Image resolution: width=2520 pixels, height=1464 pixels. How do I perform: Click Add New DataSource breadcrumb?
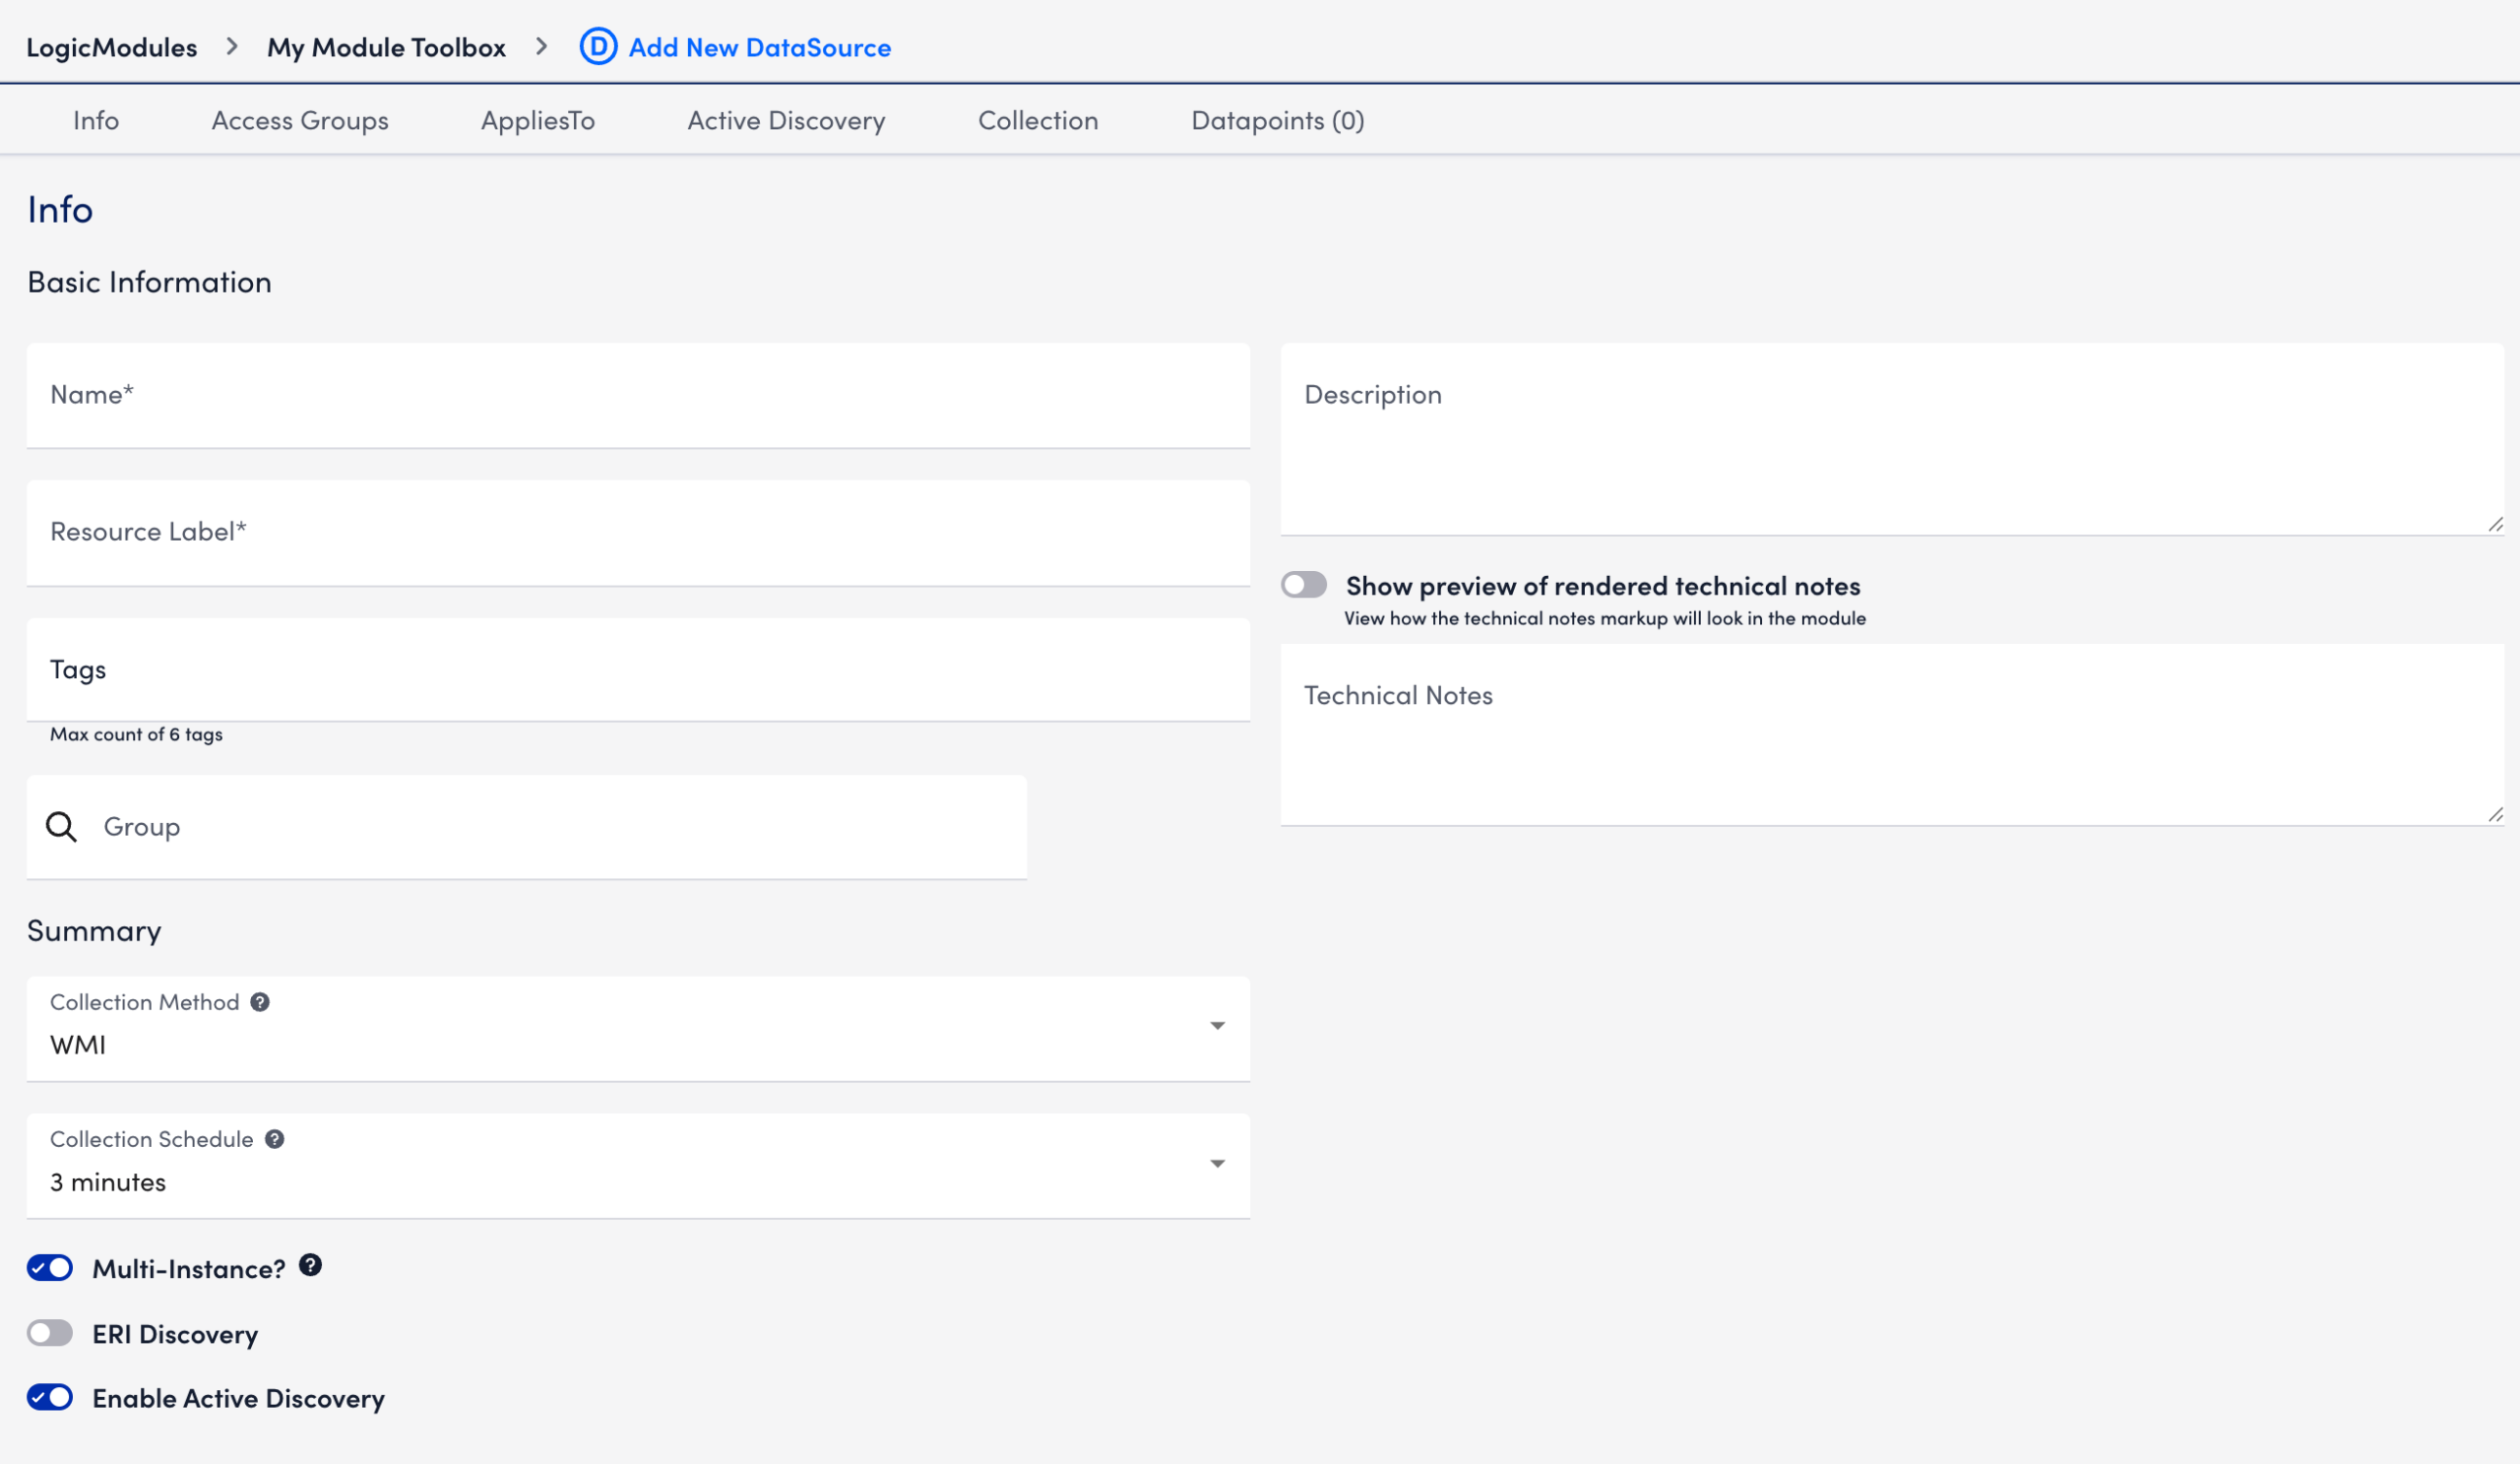click(x=760, y=47)
